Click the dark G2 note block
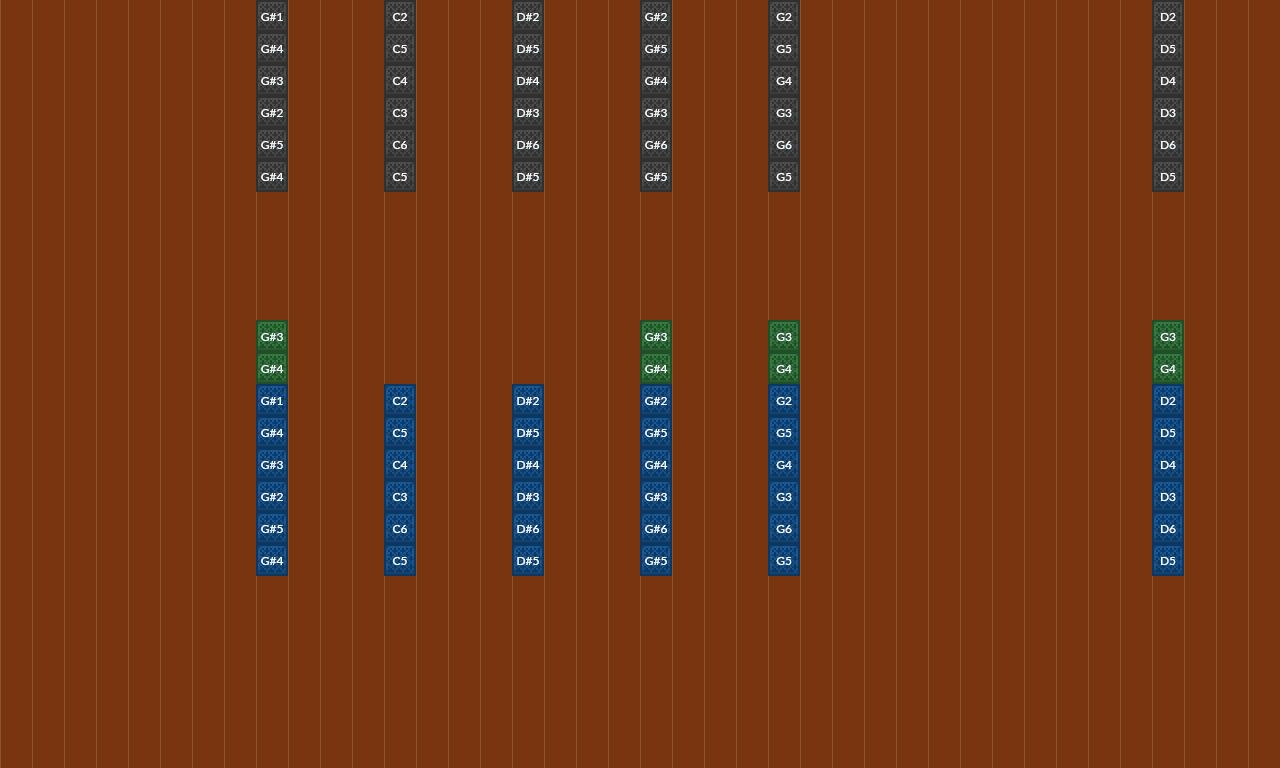The width and height of the screenshot is (1280, 768). point(783,17)
